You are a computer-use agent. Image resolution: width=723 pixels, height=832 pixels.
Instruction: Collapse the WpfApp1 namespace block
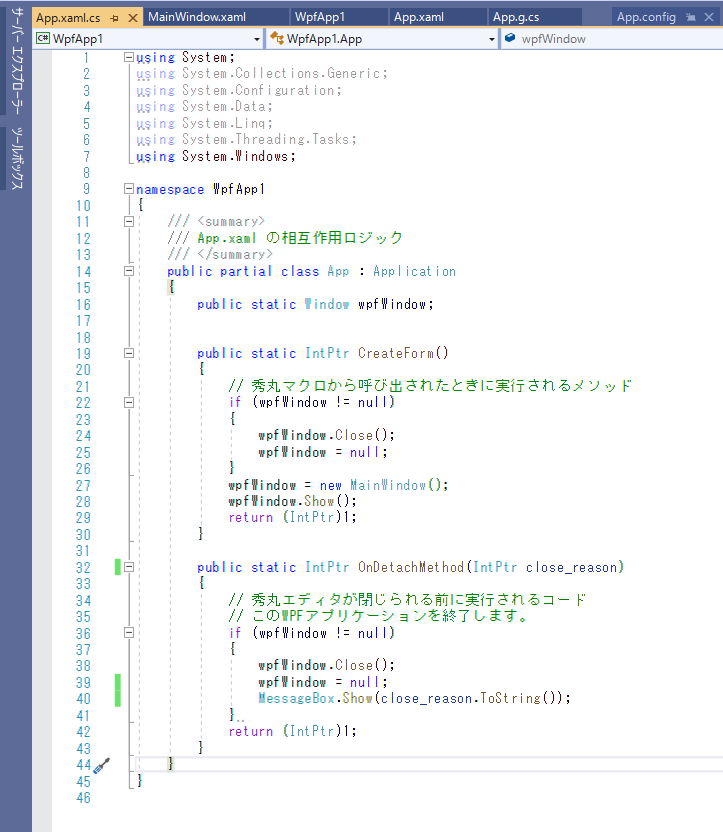pyautogui.click(x=128, y=189)
